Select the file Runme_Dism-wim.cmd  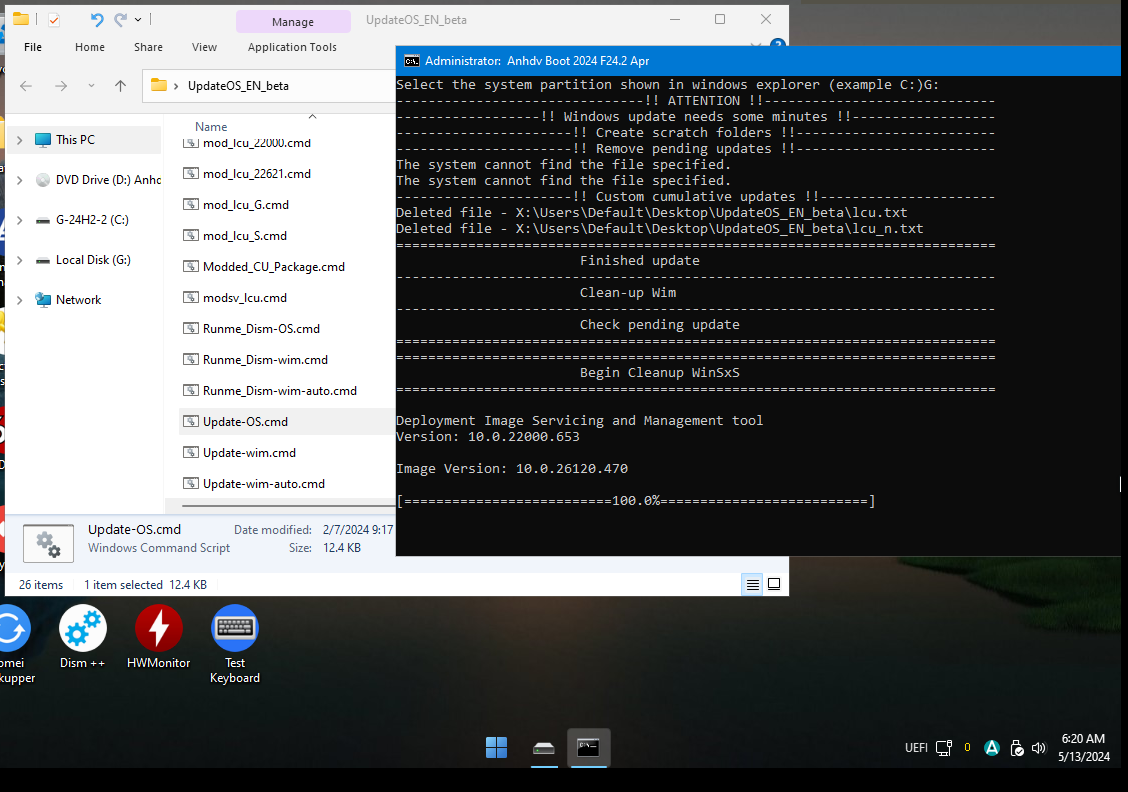click(x=265, y=359)
